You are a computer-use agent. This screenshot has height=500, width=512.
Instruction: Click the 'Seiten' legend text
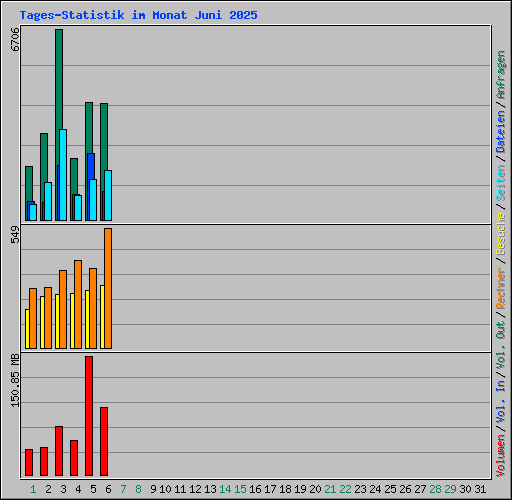(501, 183)
